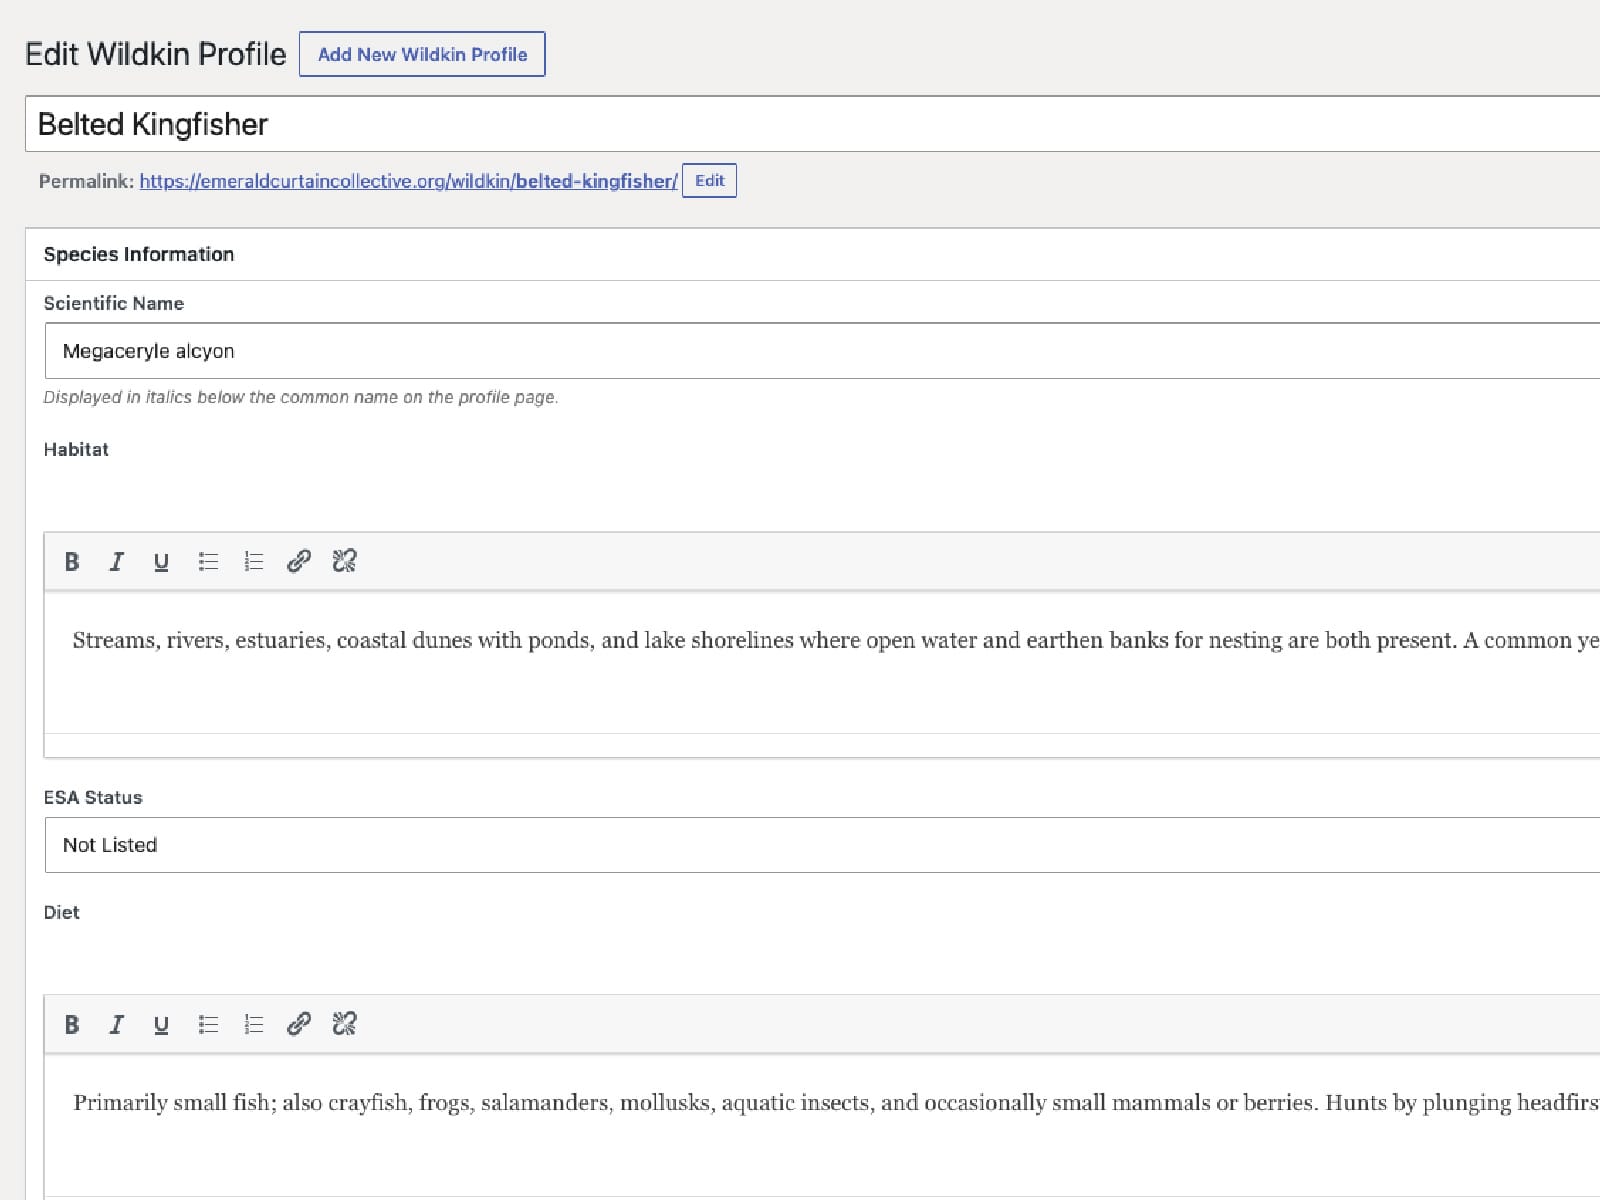The image size is (1600, 1200).
Task: Open the belted-kingfisher permalink URL
Action: pos(408,181)
